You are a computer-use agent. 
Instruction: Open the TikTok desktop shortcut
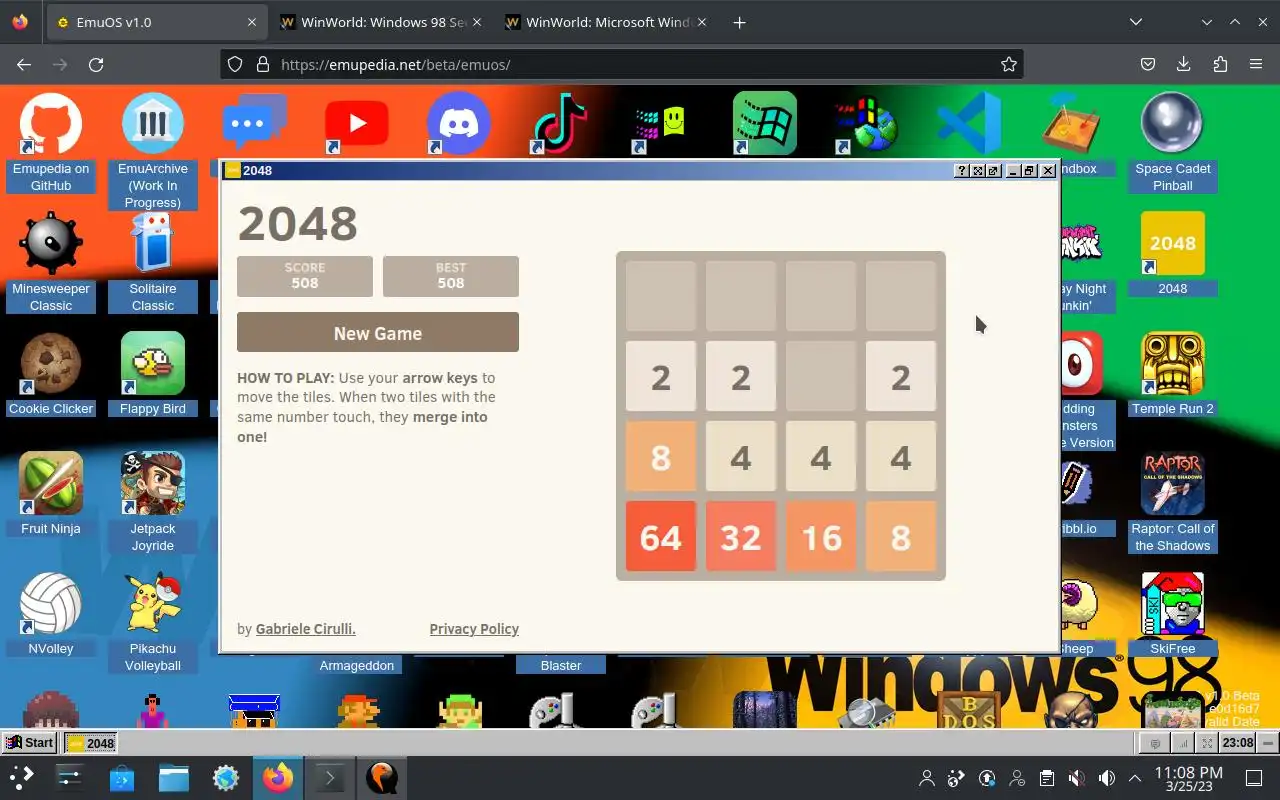tap(561, 123)
